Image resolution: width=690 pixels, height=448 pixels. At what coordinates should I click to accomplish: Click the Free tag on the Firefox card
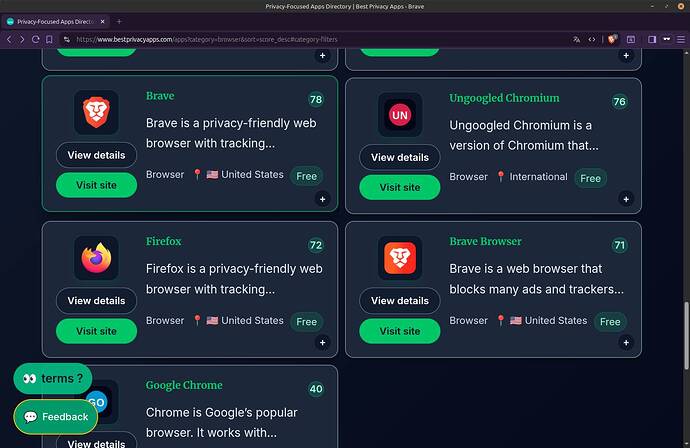pyautogui.click(x=307, y=322)
